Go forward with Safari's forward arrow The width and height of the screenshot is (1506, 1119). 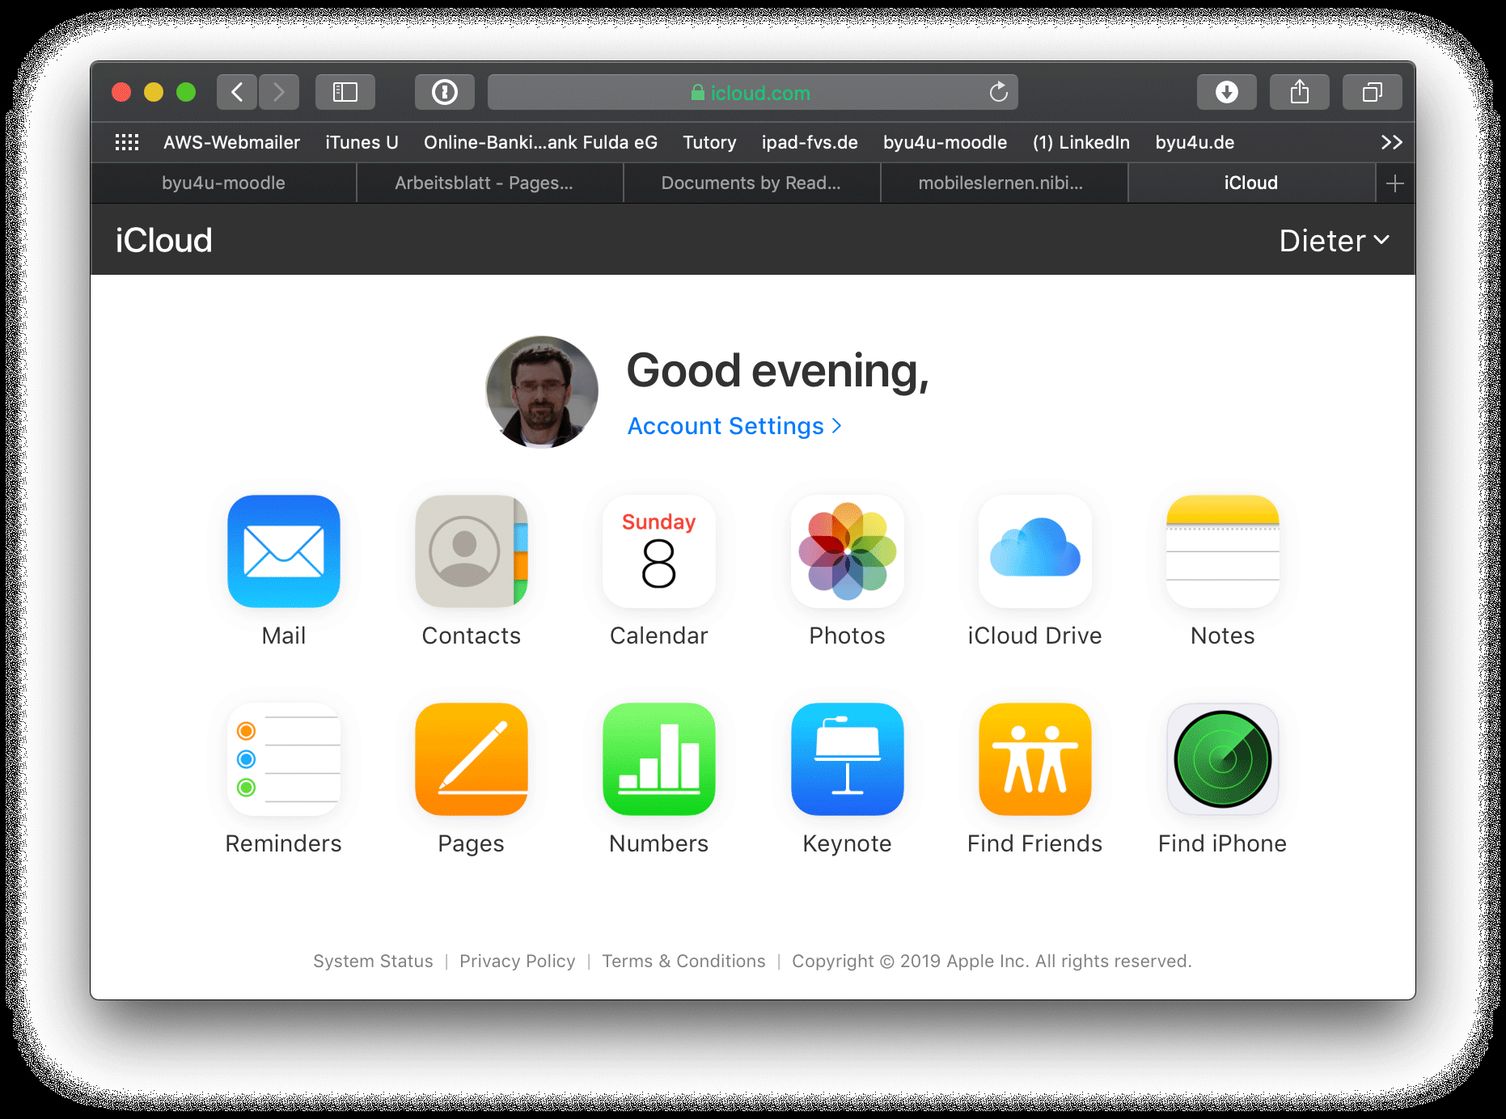(279, 92)
